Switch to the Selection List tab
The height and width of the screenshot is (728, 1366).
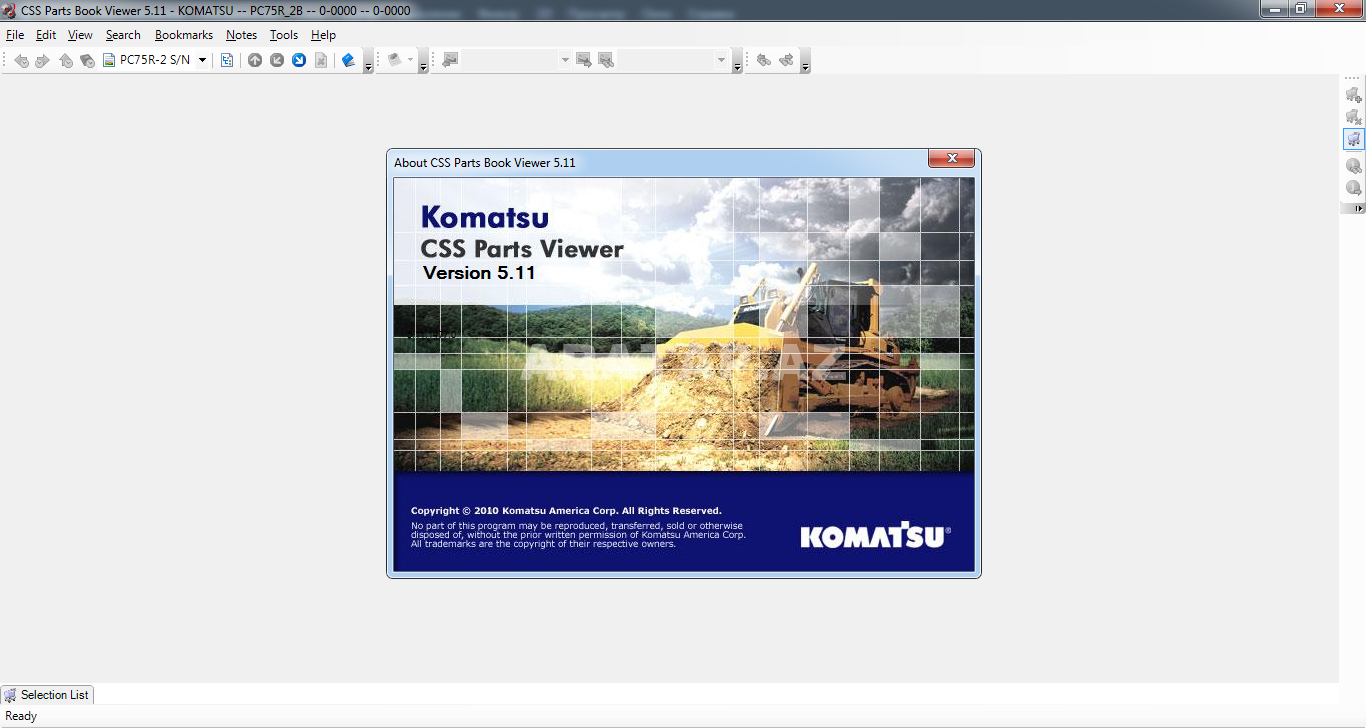tap(47, 695)
